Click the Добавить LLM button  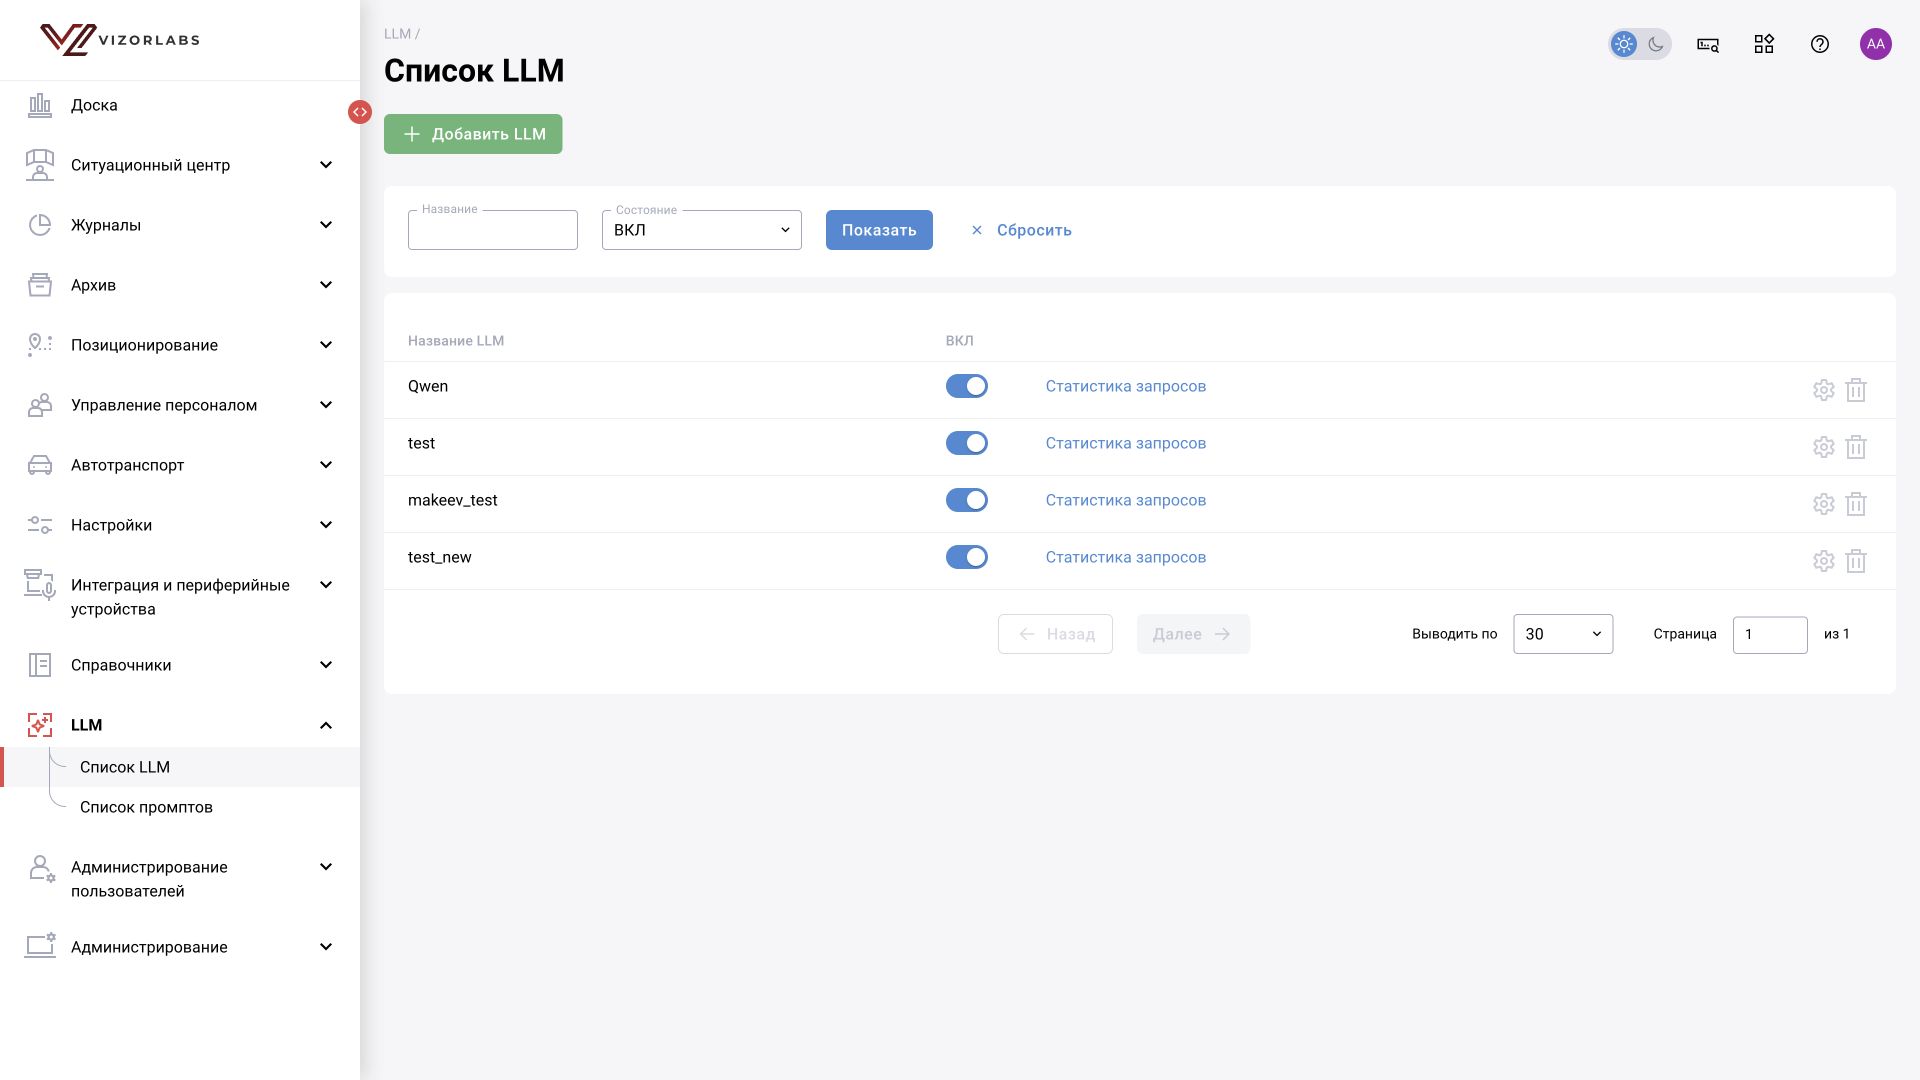(x=473, y=134)
